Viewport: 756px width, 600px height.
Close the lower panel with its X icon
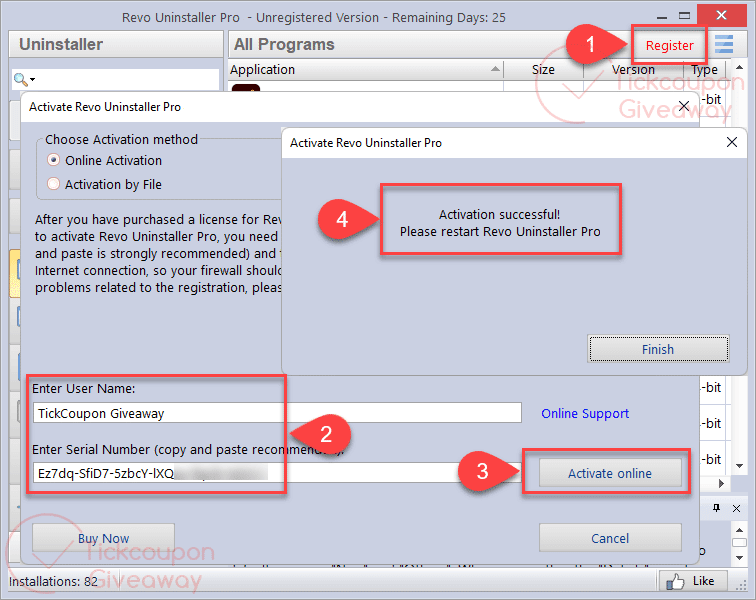[x=736, y=508]
